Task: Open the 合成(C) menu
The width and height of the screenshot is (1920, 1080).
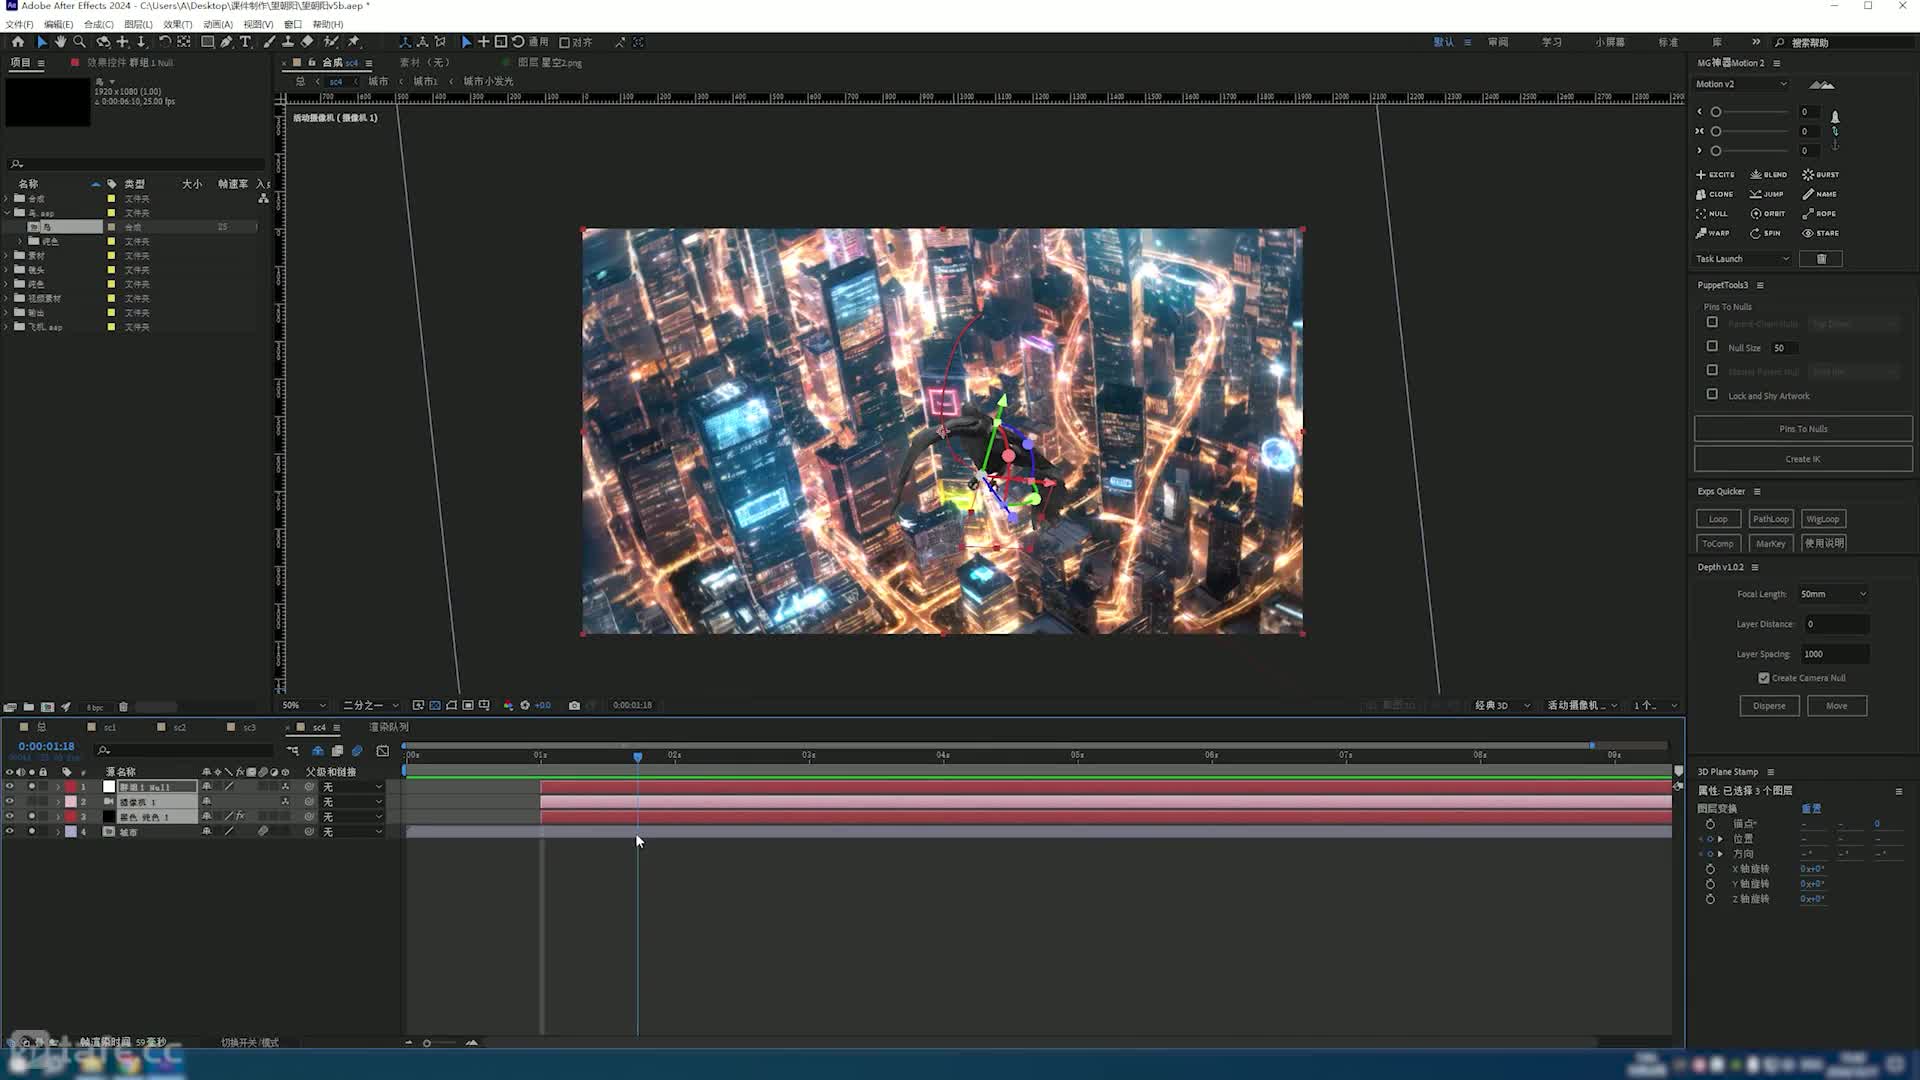Action: 98,24
